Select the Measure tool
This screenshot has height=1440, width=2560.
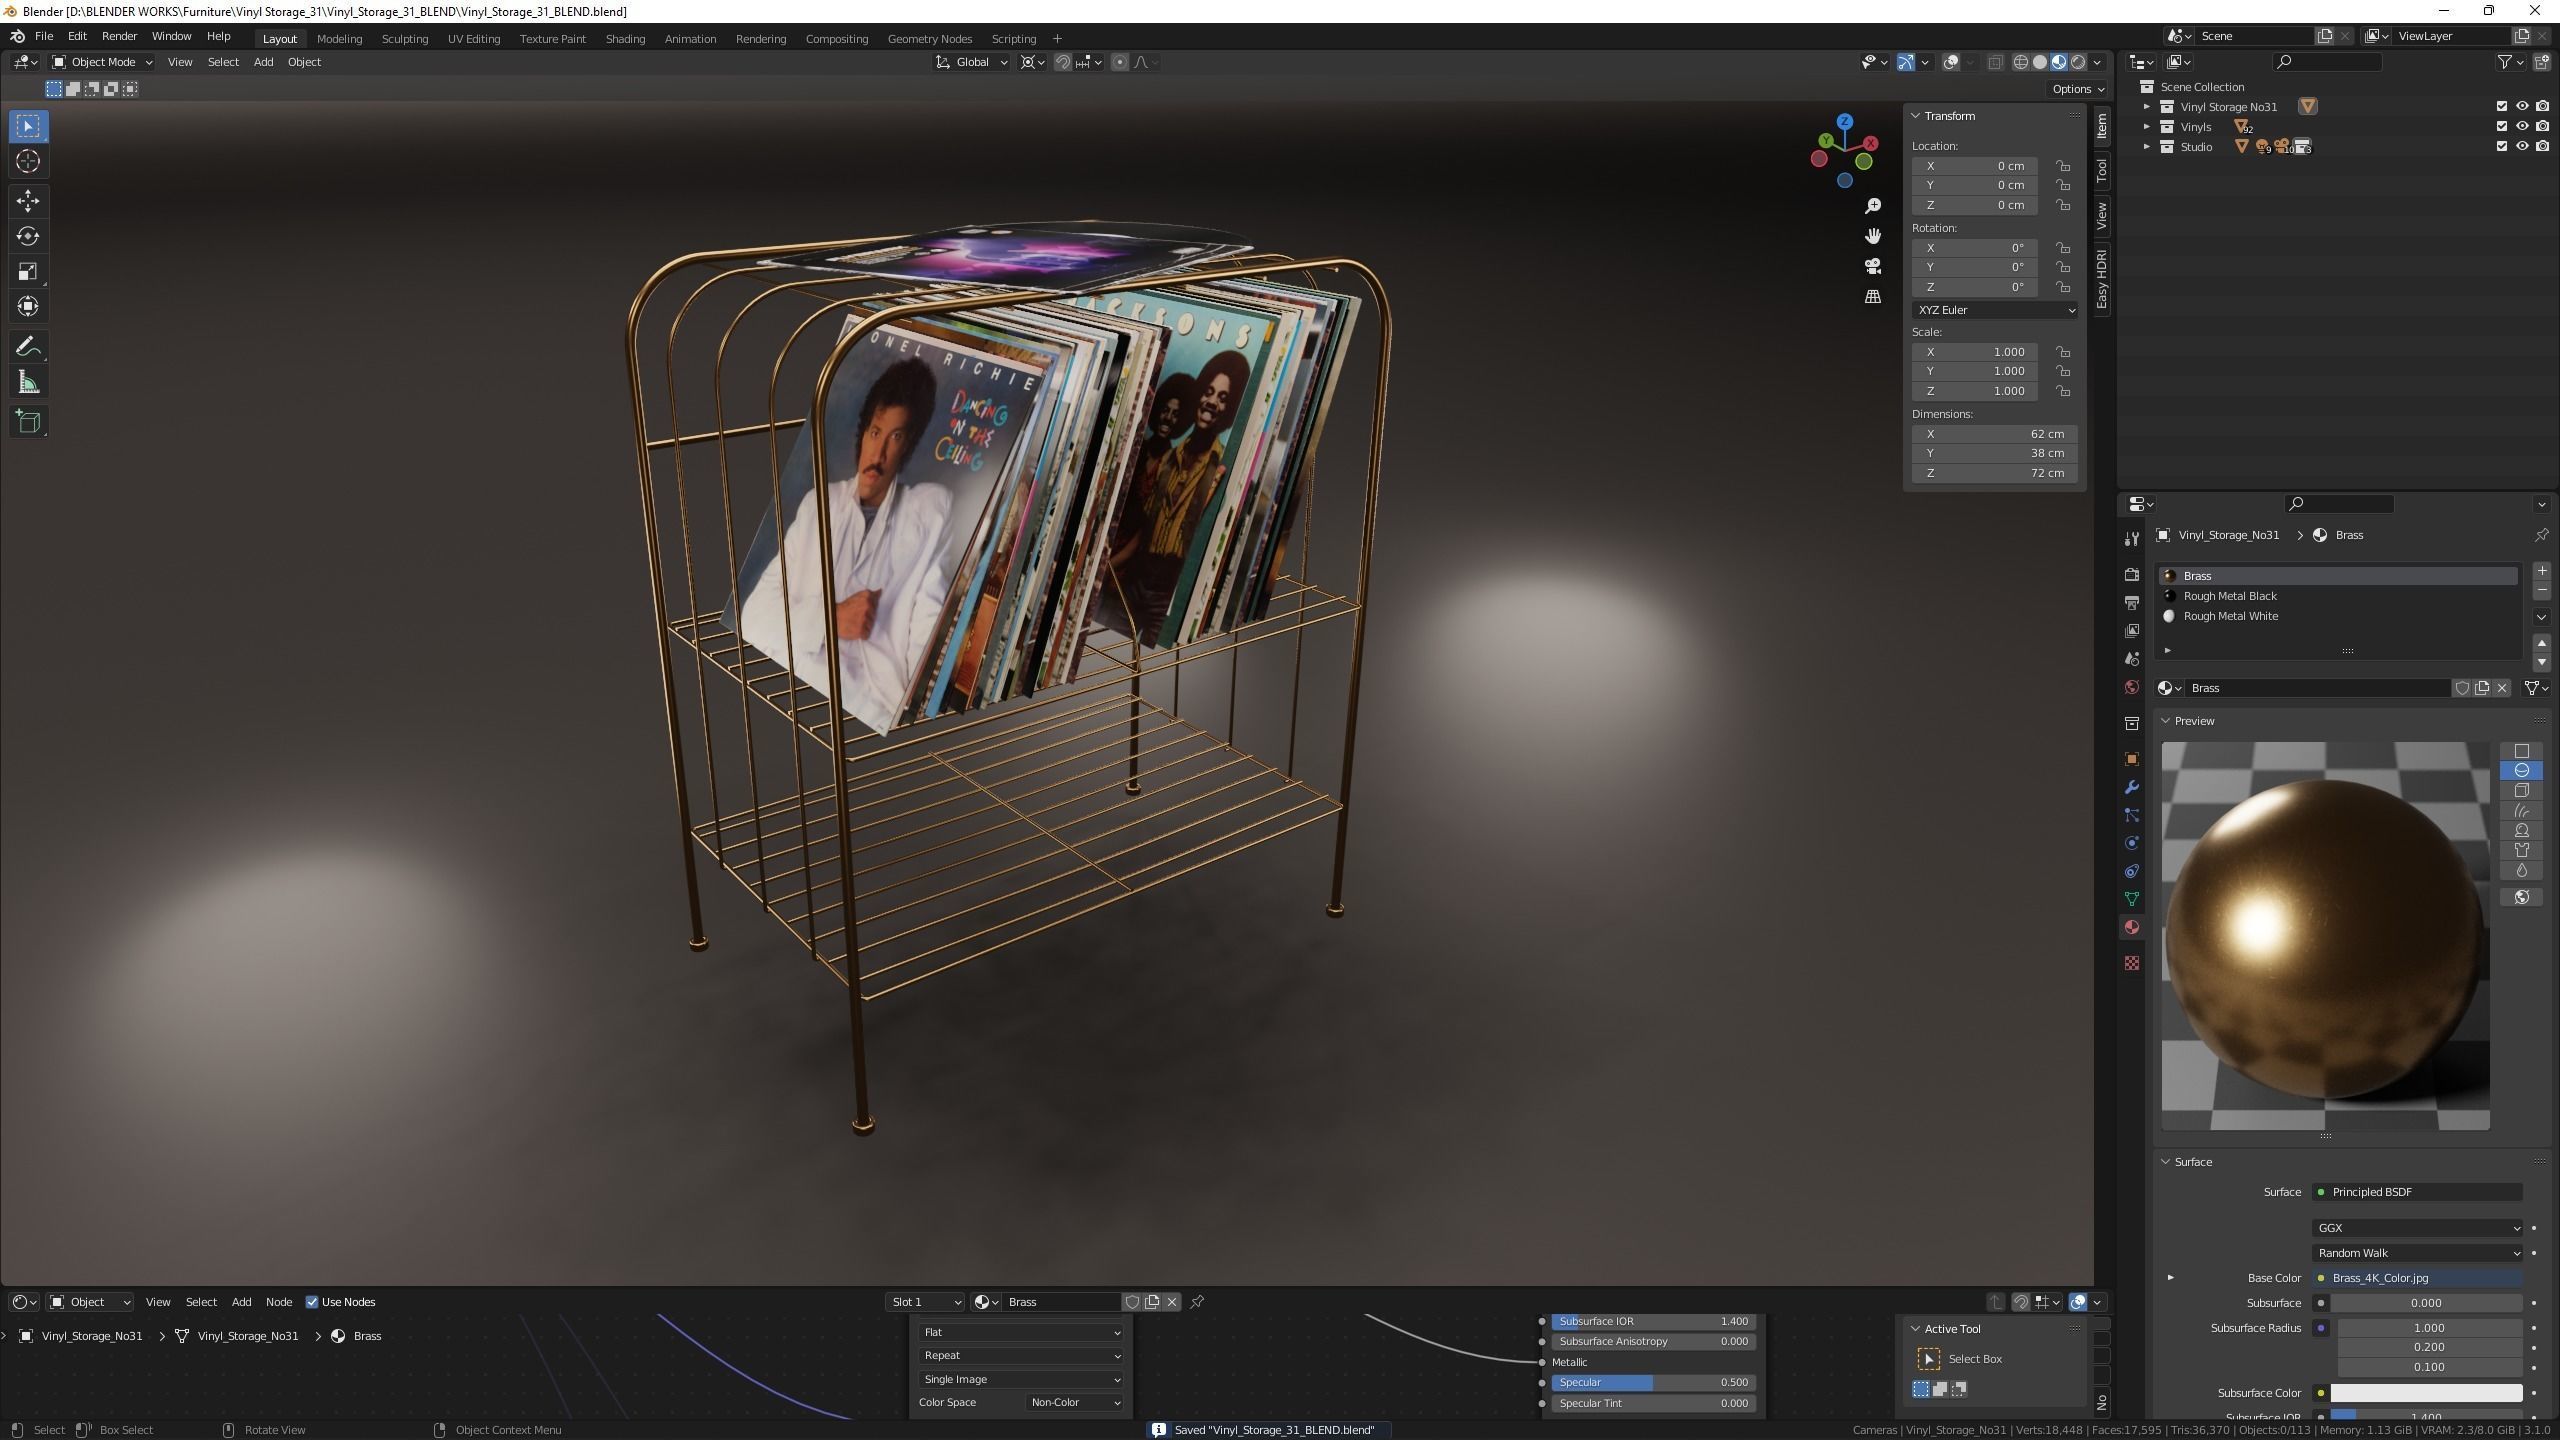[x=28, y=382]
